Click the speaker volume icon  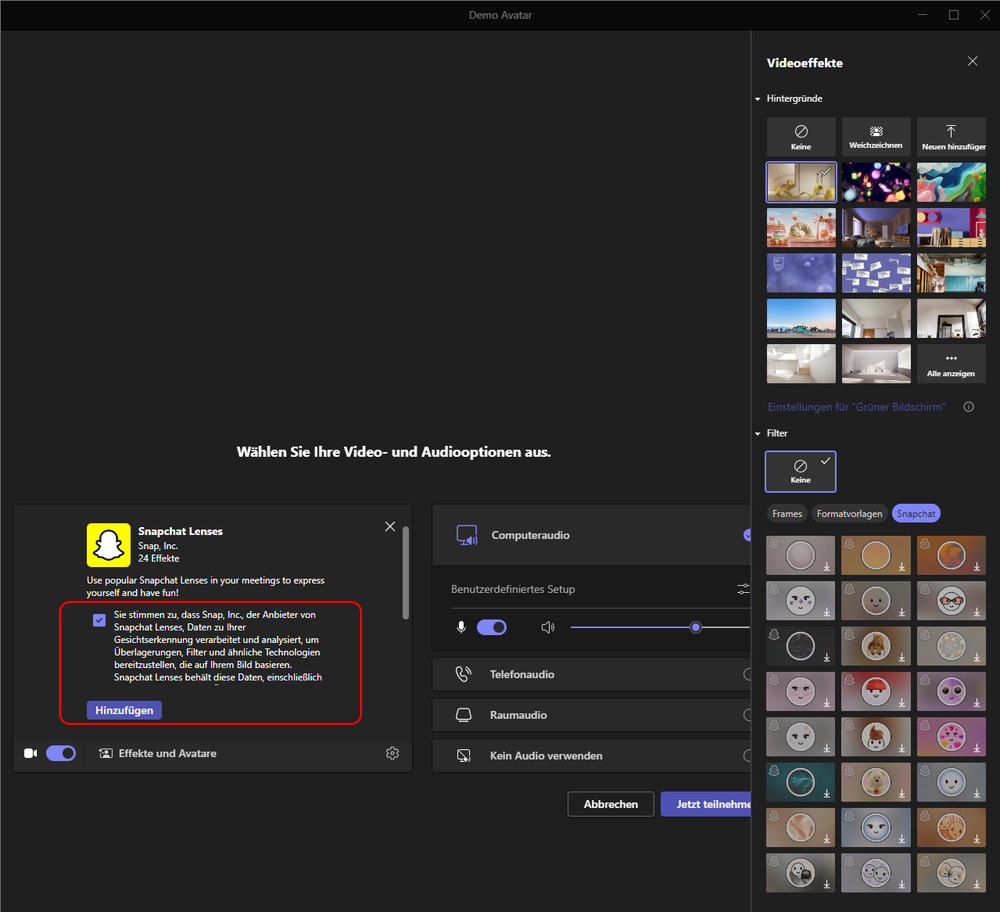point(548,628)
